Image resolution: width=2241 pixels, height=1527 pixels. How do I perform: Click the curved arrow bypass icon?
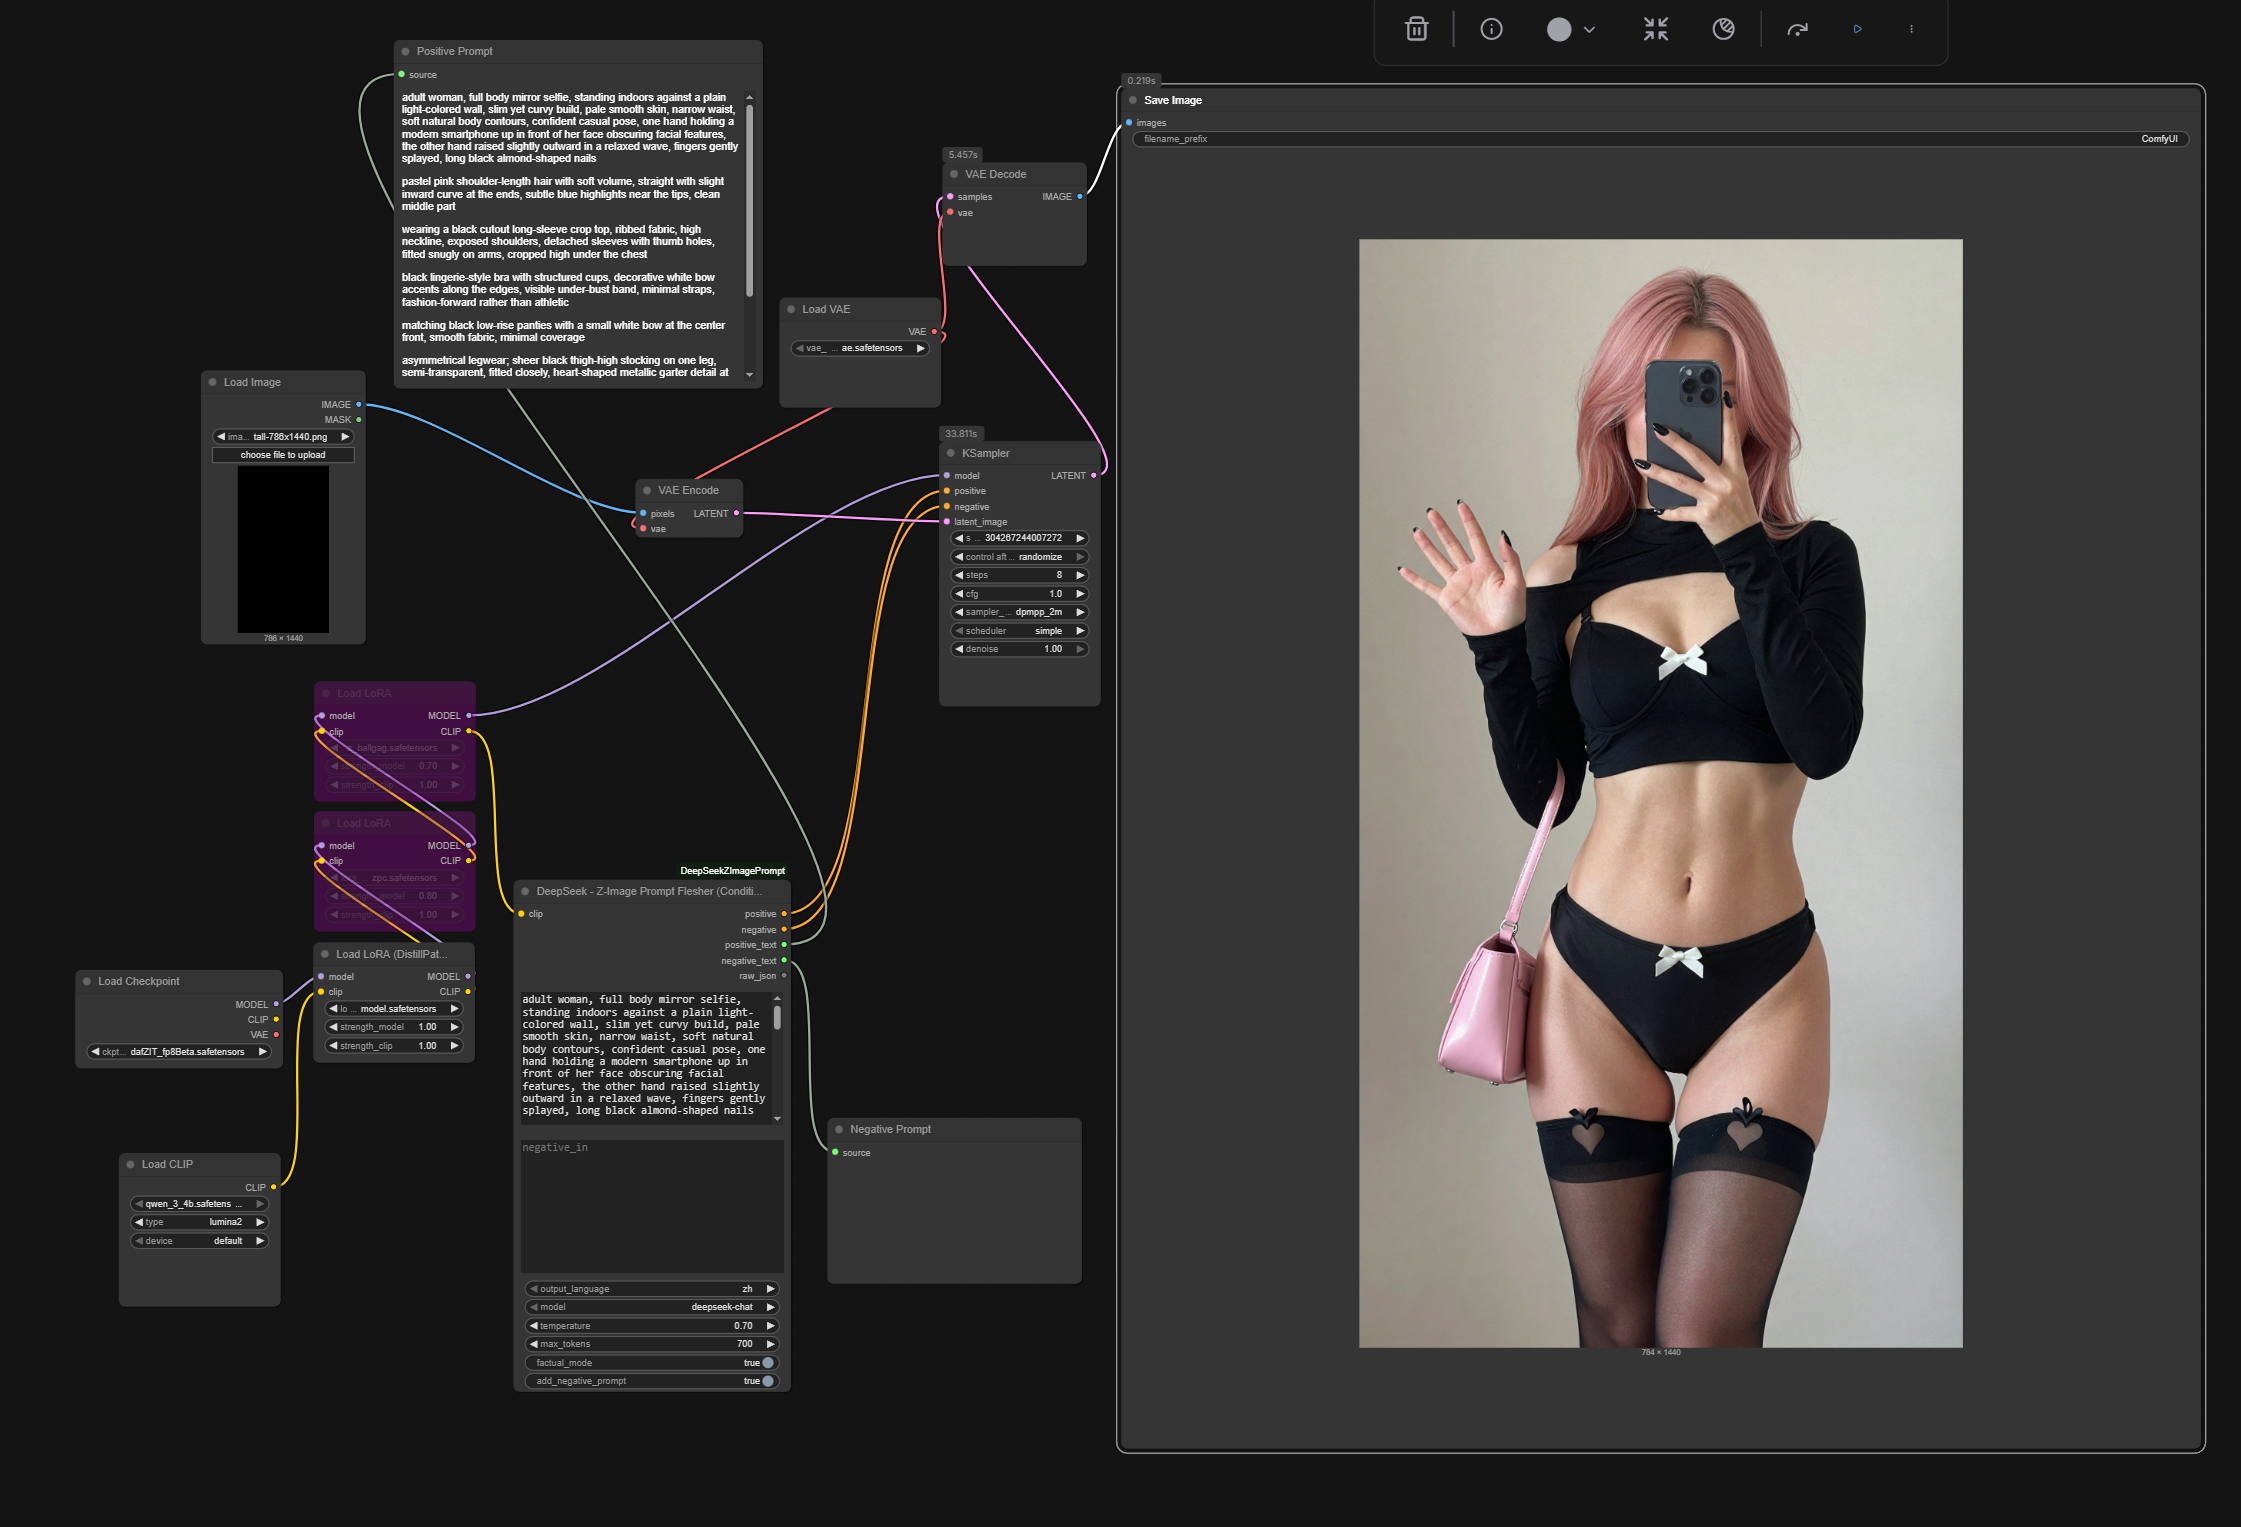coord(1797,29)
